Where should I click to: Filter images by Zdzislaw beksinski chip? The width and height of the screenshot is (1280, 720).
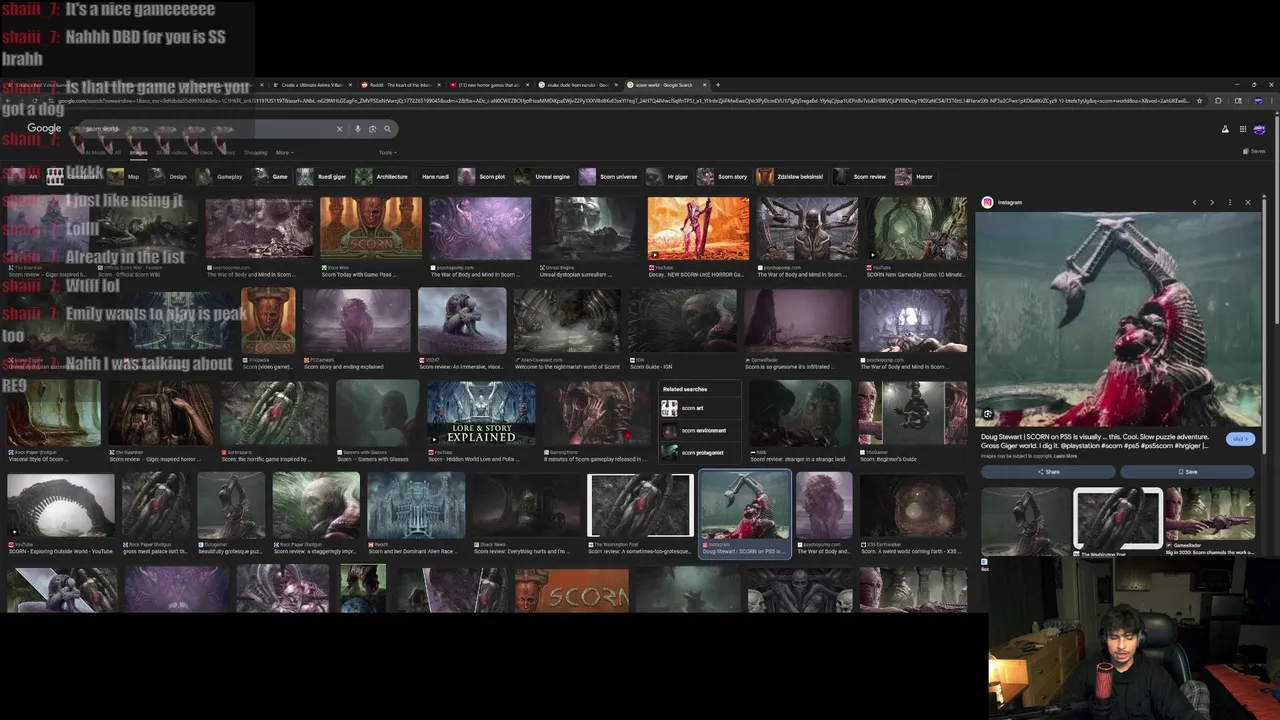click(x=791, y=177)
